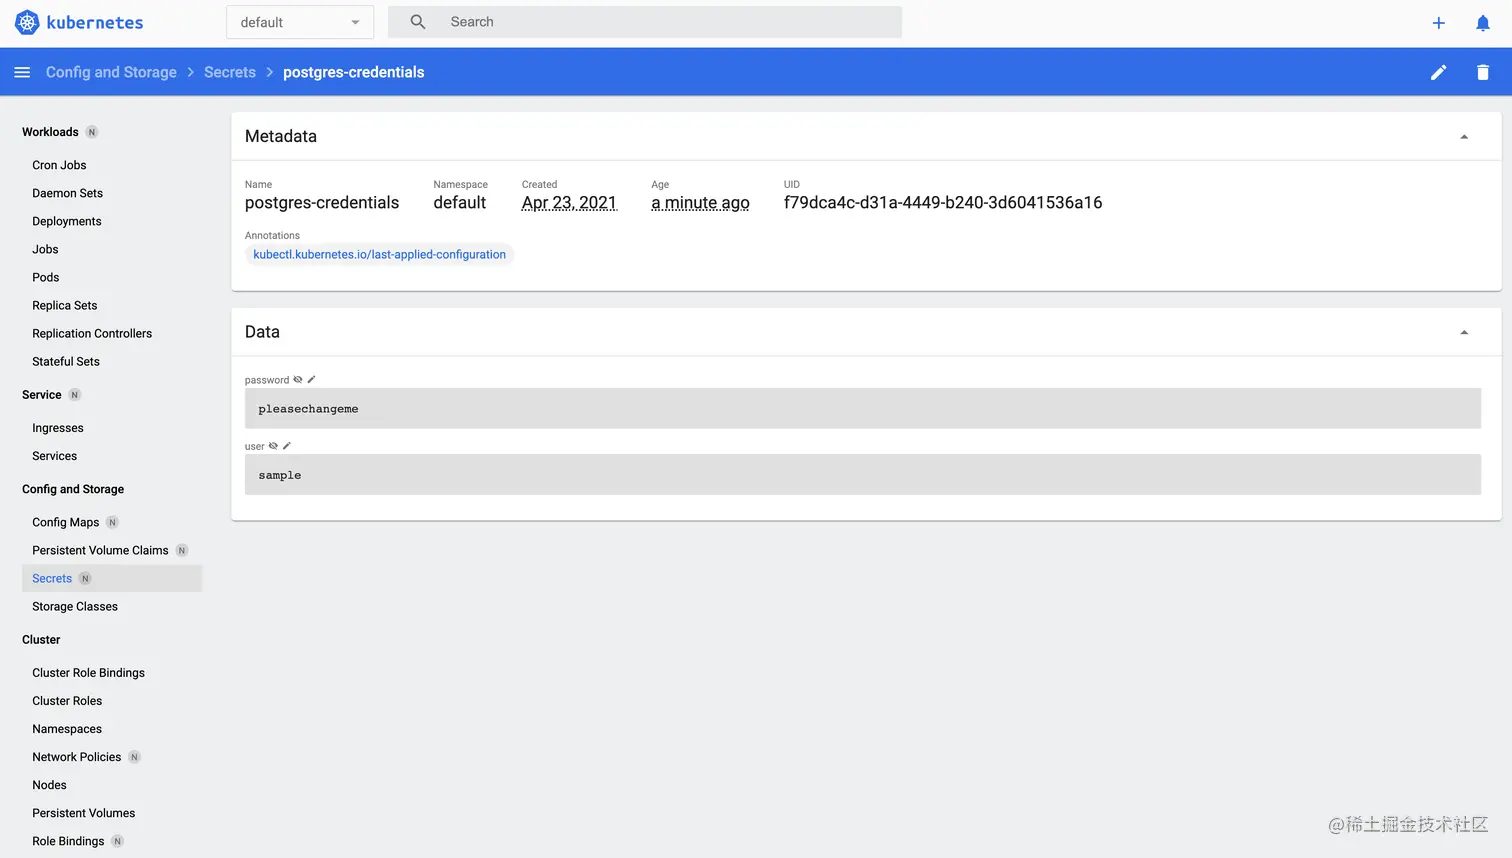1512x858 pixels.
Task: Open Replication Controllers in sidebar
Action: coord(92,333)
